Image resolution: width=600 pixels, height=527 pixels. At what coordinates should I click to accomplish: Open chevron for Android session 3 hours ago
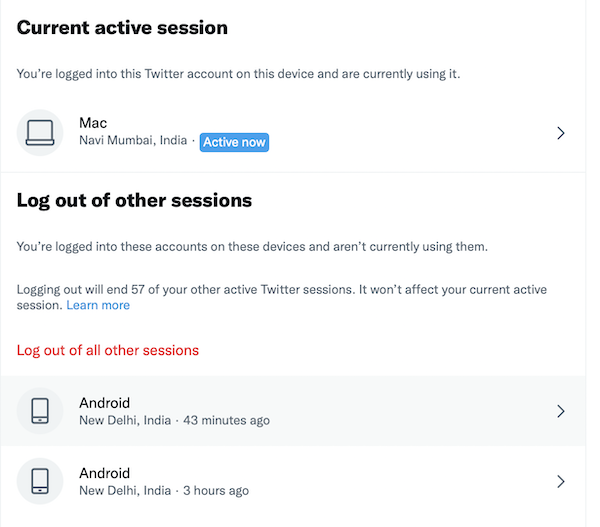coord(561,481)
